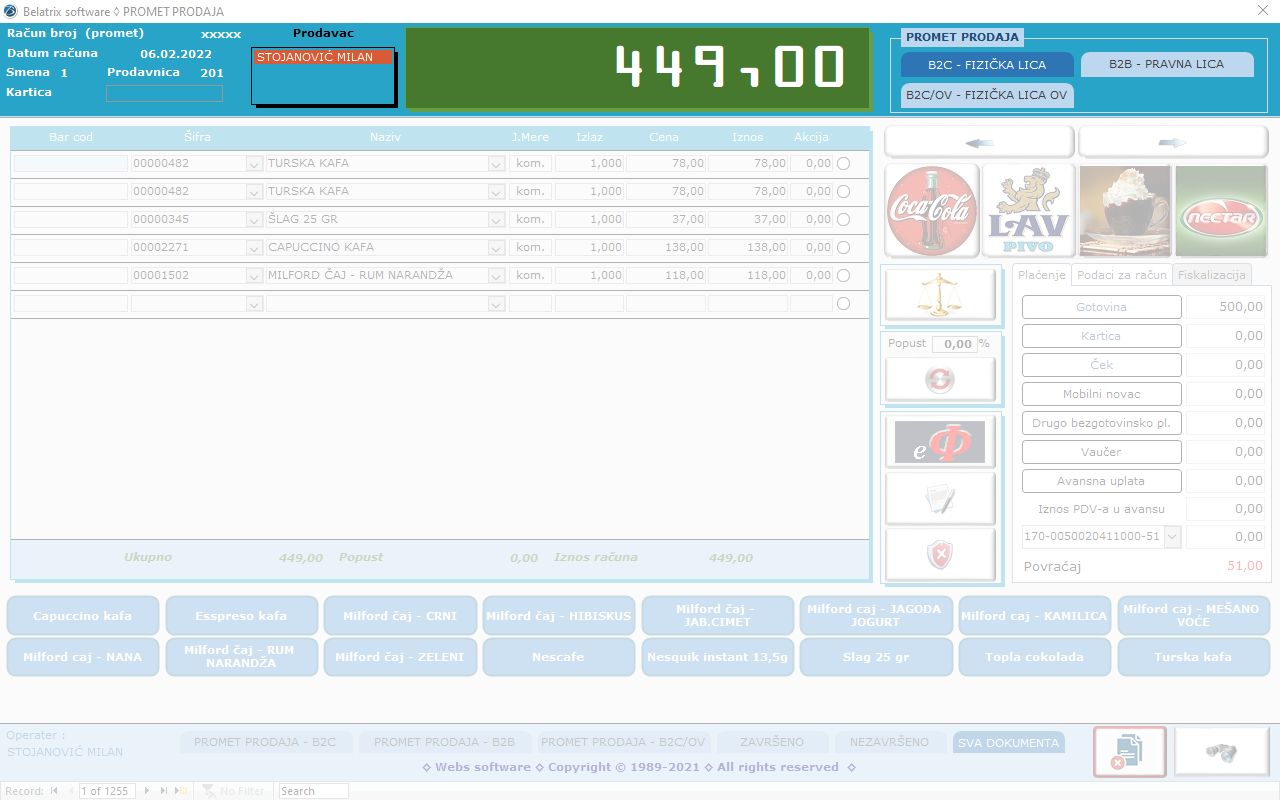Screen dimensions: 1280x800
Task: Click the Kartica input field in header
Action: point(164,93)
